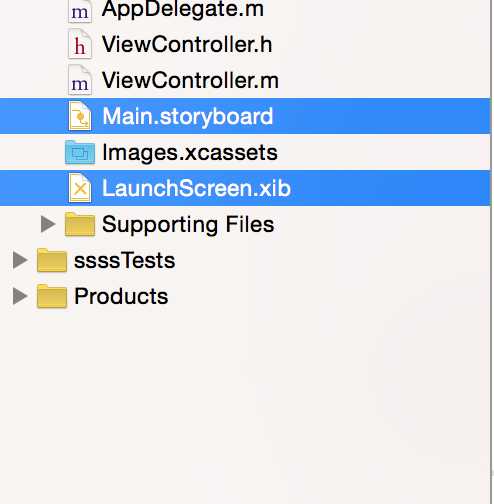The height and width of the screenshot is (504, 494).
Task: Select the Main.storyboard label
Action: 188,117
